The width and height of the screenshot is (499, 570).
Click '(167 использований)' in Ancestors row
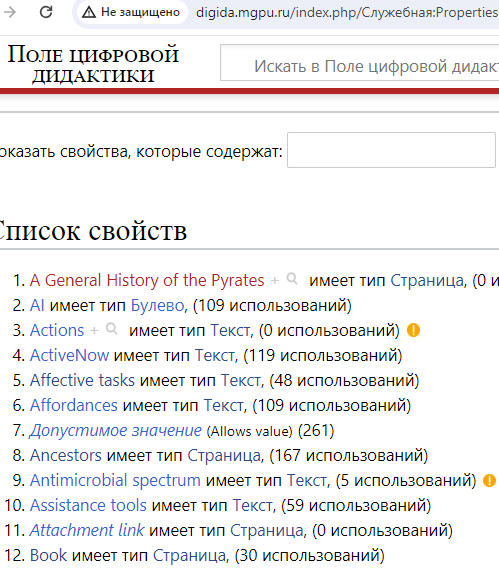pos(349,455)
